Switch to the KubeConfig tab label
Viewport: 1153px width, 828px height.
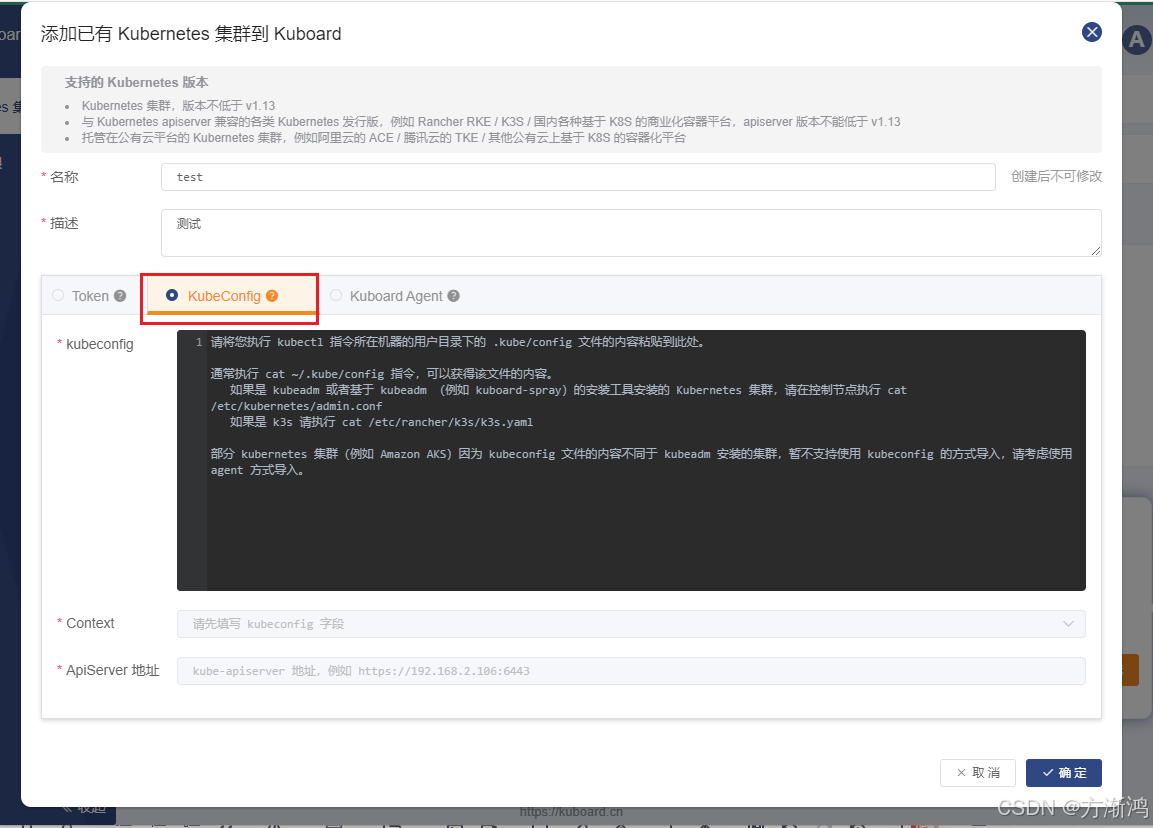(224, 296)
